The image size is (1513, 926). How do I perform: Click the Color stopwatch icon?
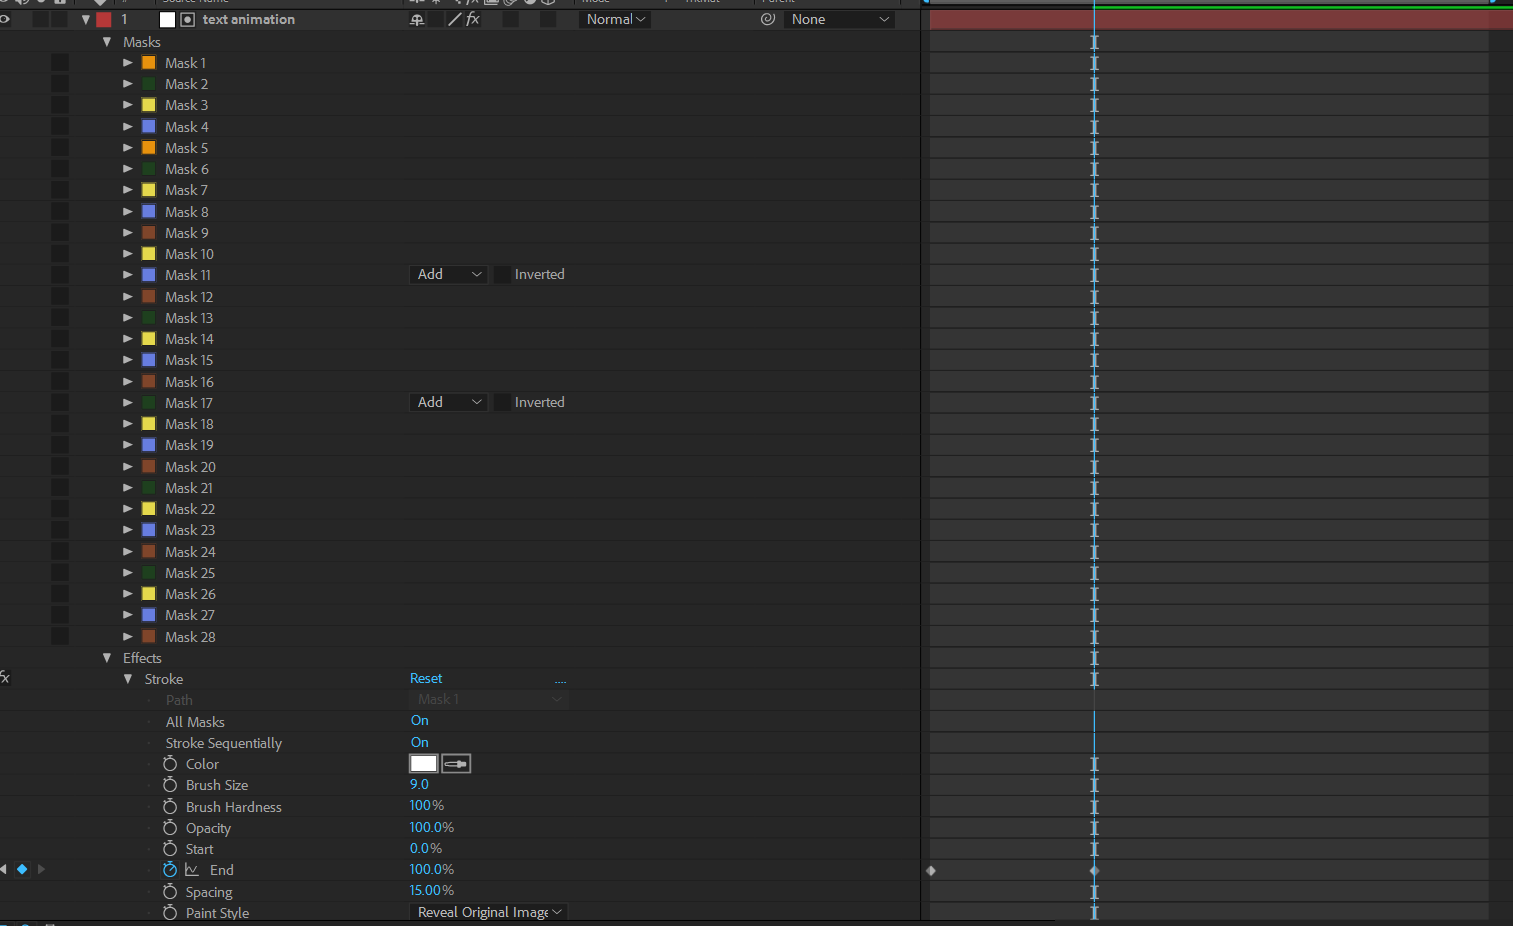(x=170, y=764)
